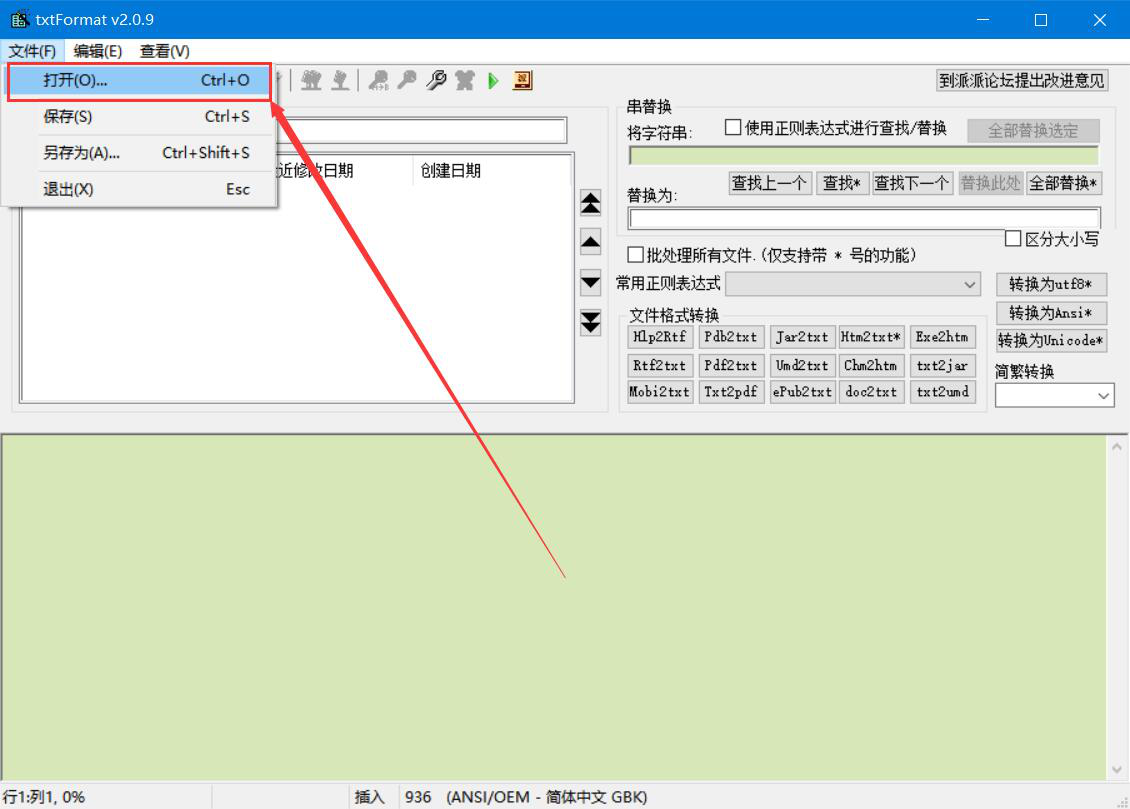Image resolution: width=1130 pixels, height=809 pixels.
Task: Click the Rtf2txt conversion button
Action: click(x=659, y=365)
